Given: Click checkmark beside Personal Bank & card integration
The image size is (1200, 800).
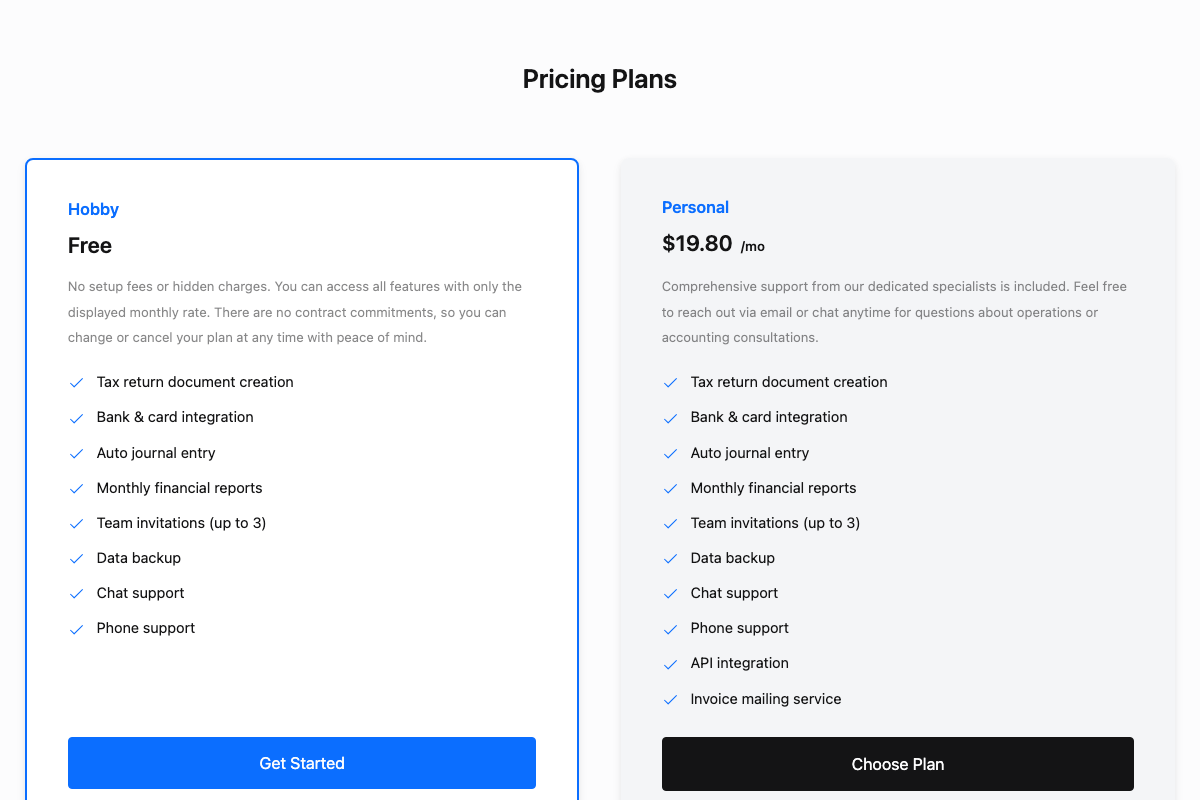Looking at the screenshot, I should point(670,418).
